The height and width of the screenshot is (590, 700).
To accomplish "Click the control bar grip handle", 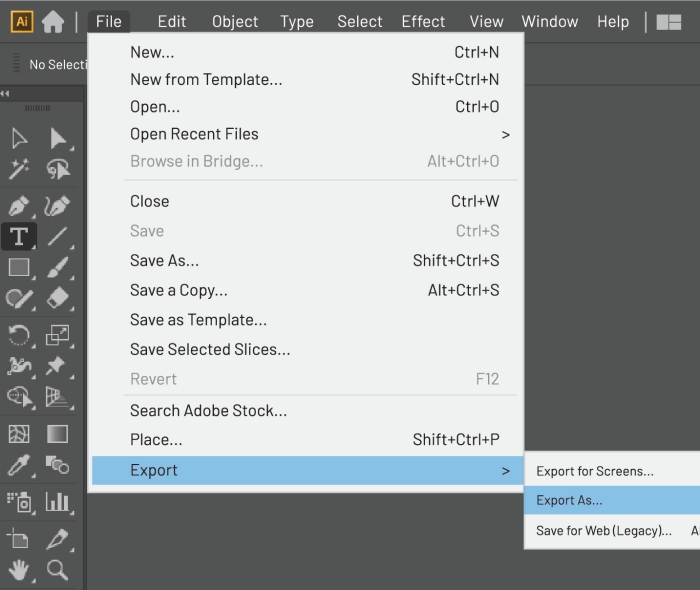I will 17,62.
